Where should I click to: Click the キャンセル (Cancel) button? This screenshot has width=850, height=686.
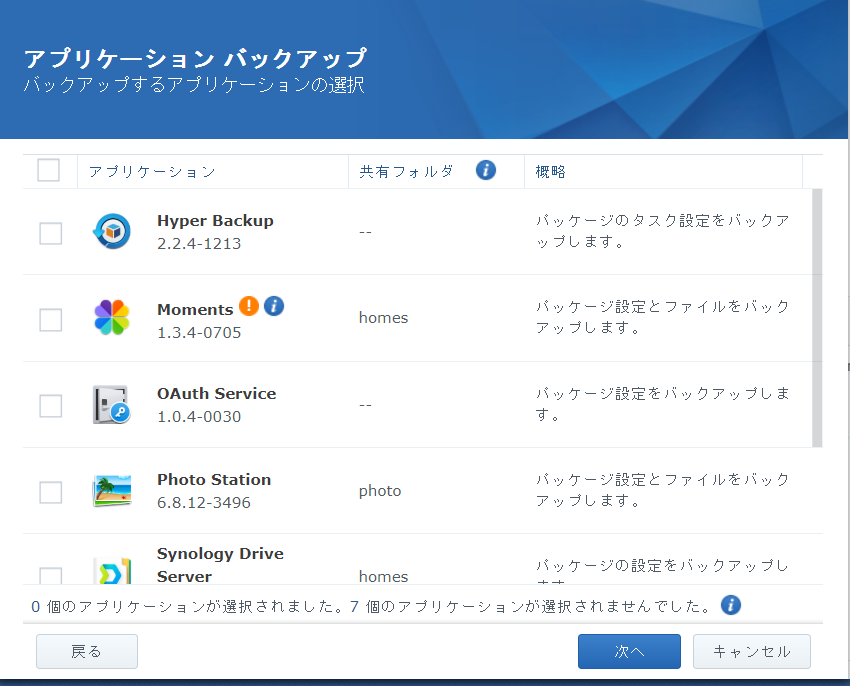point(752,651)
